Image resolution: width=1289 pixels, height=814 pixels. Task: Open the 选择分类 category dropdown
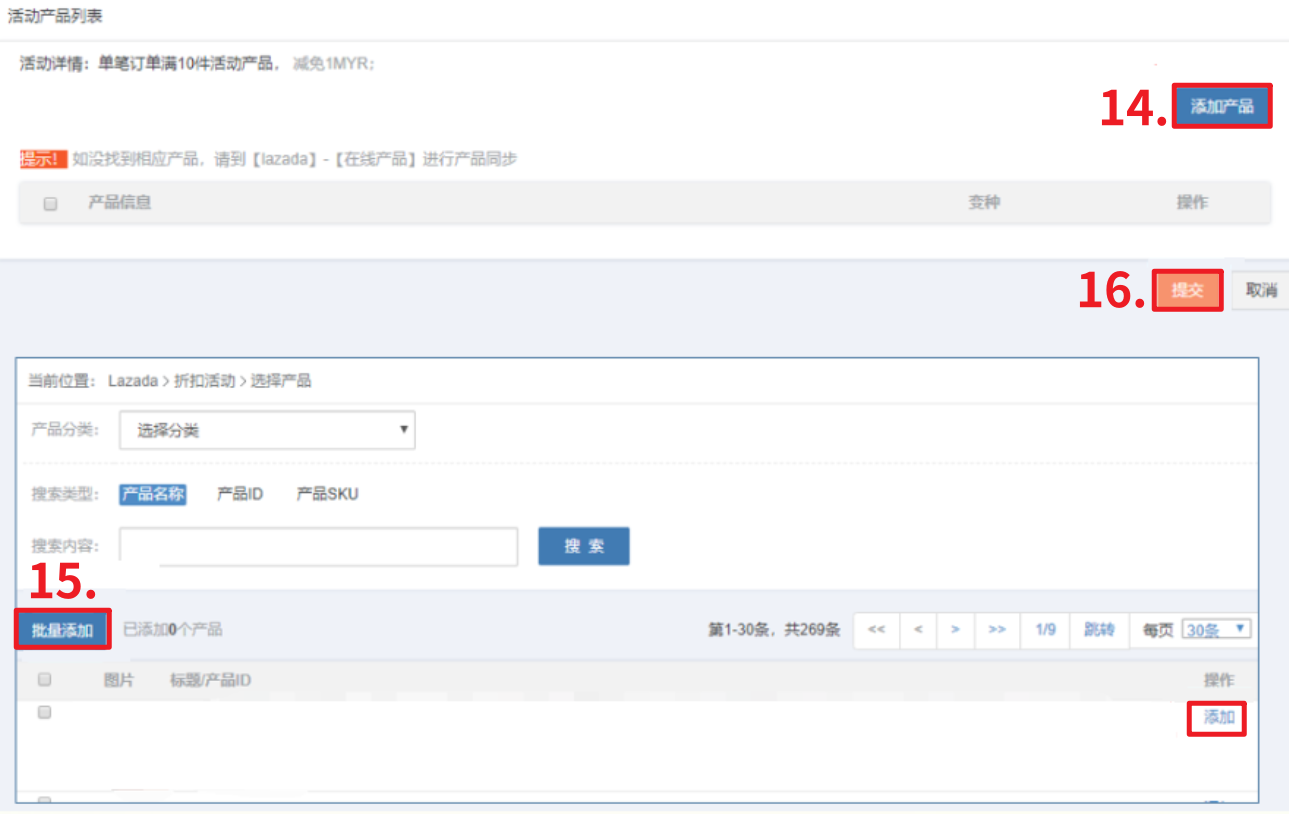(x=267, y=430)
